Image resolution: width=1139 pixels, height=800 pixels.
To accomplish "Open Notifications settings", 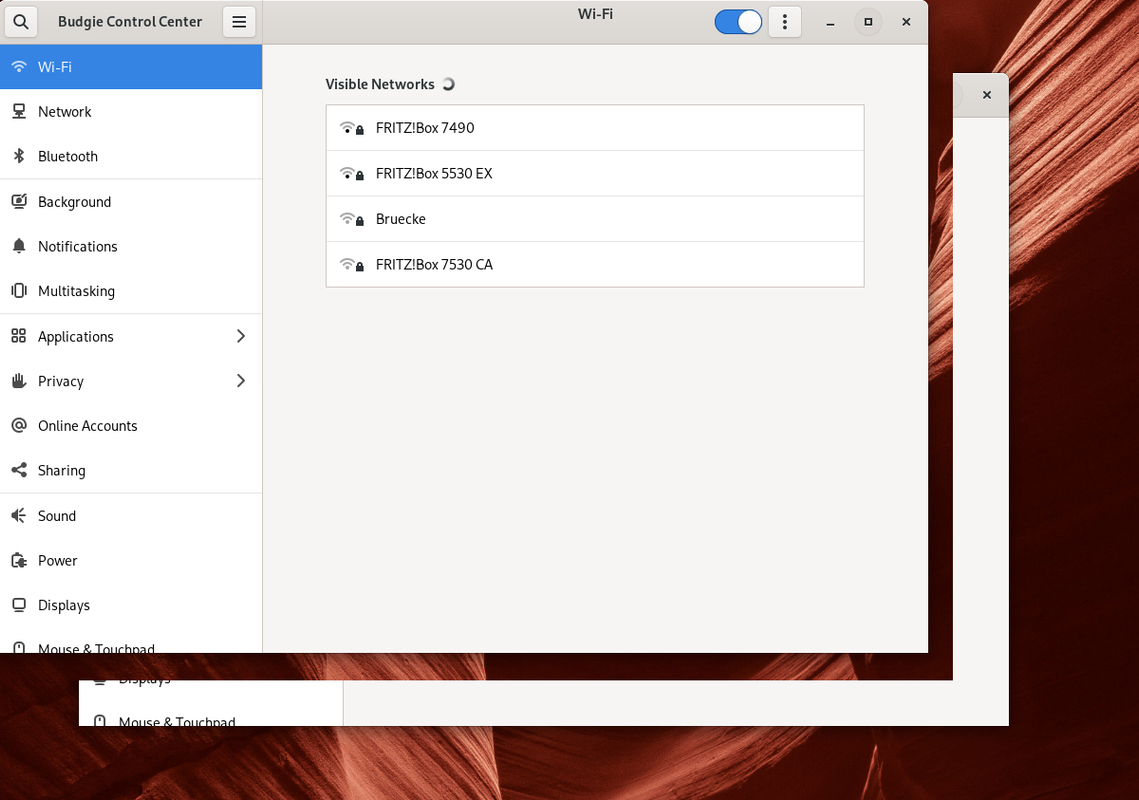I will point(131,246).
